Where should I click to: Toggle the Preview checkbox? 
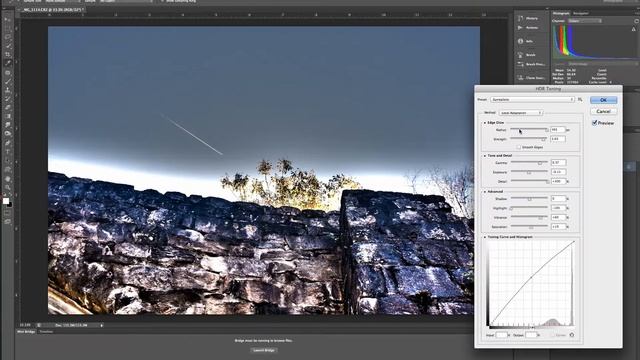click(x=595, y=122)
